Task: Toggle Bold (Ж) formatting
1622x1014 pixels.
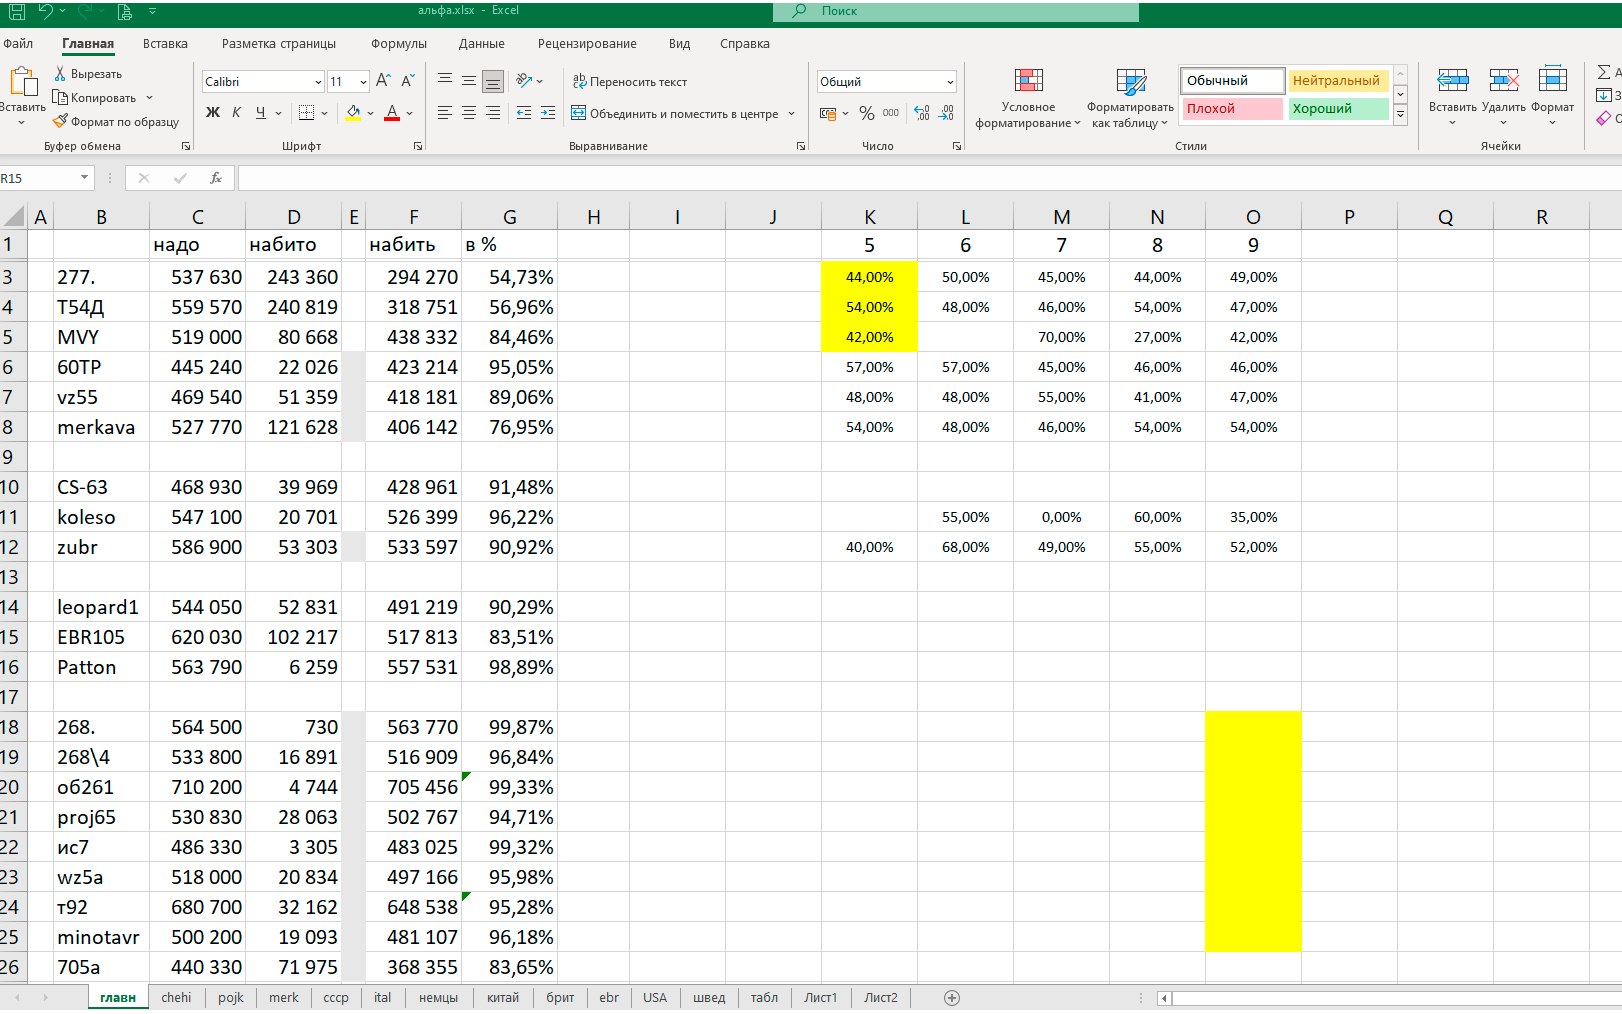Action: pos(213,113)
